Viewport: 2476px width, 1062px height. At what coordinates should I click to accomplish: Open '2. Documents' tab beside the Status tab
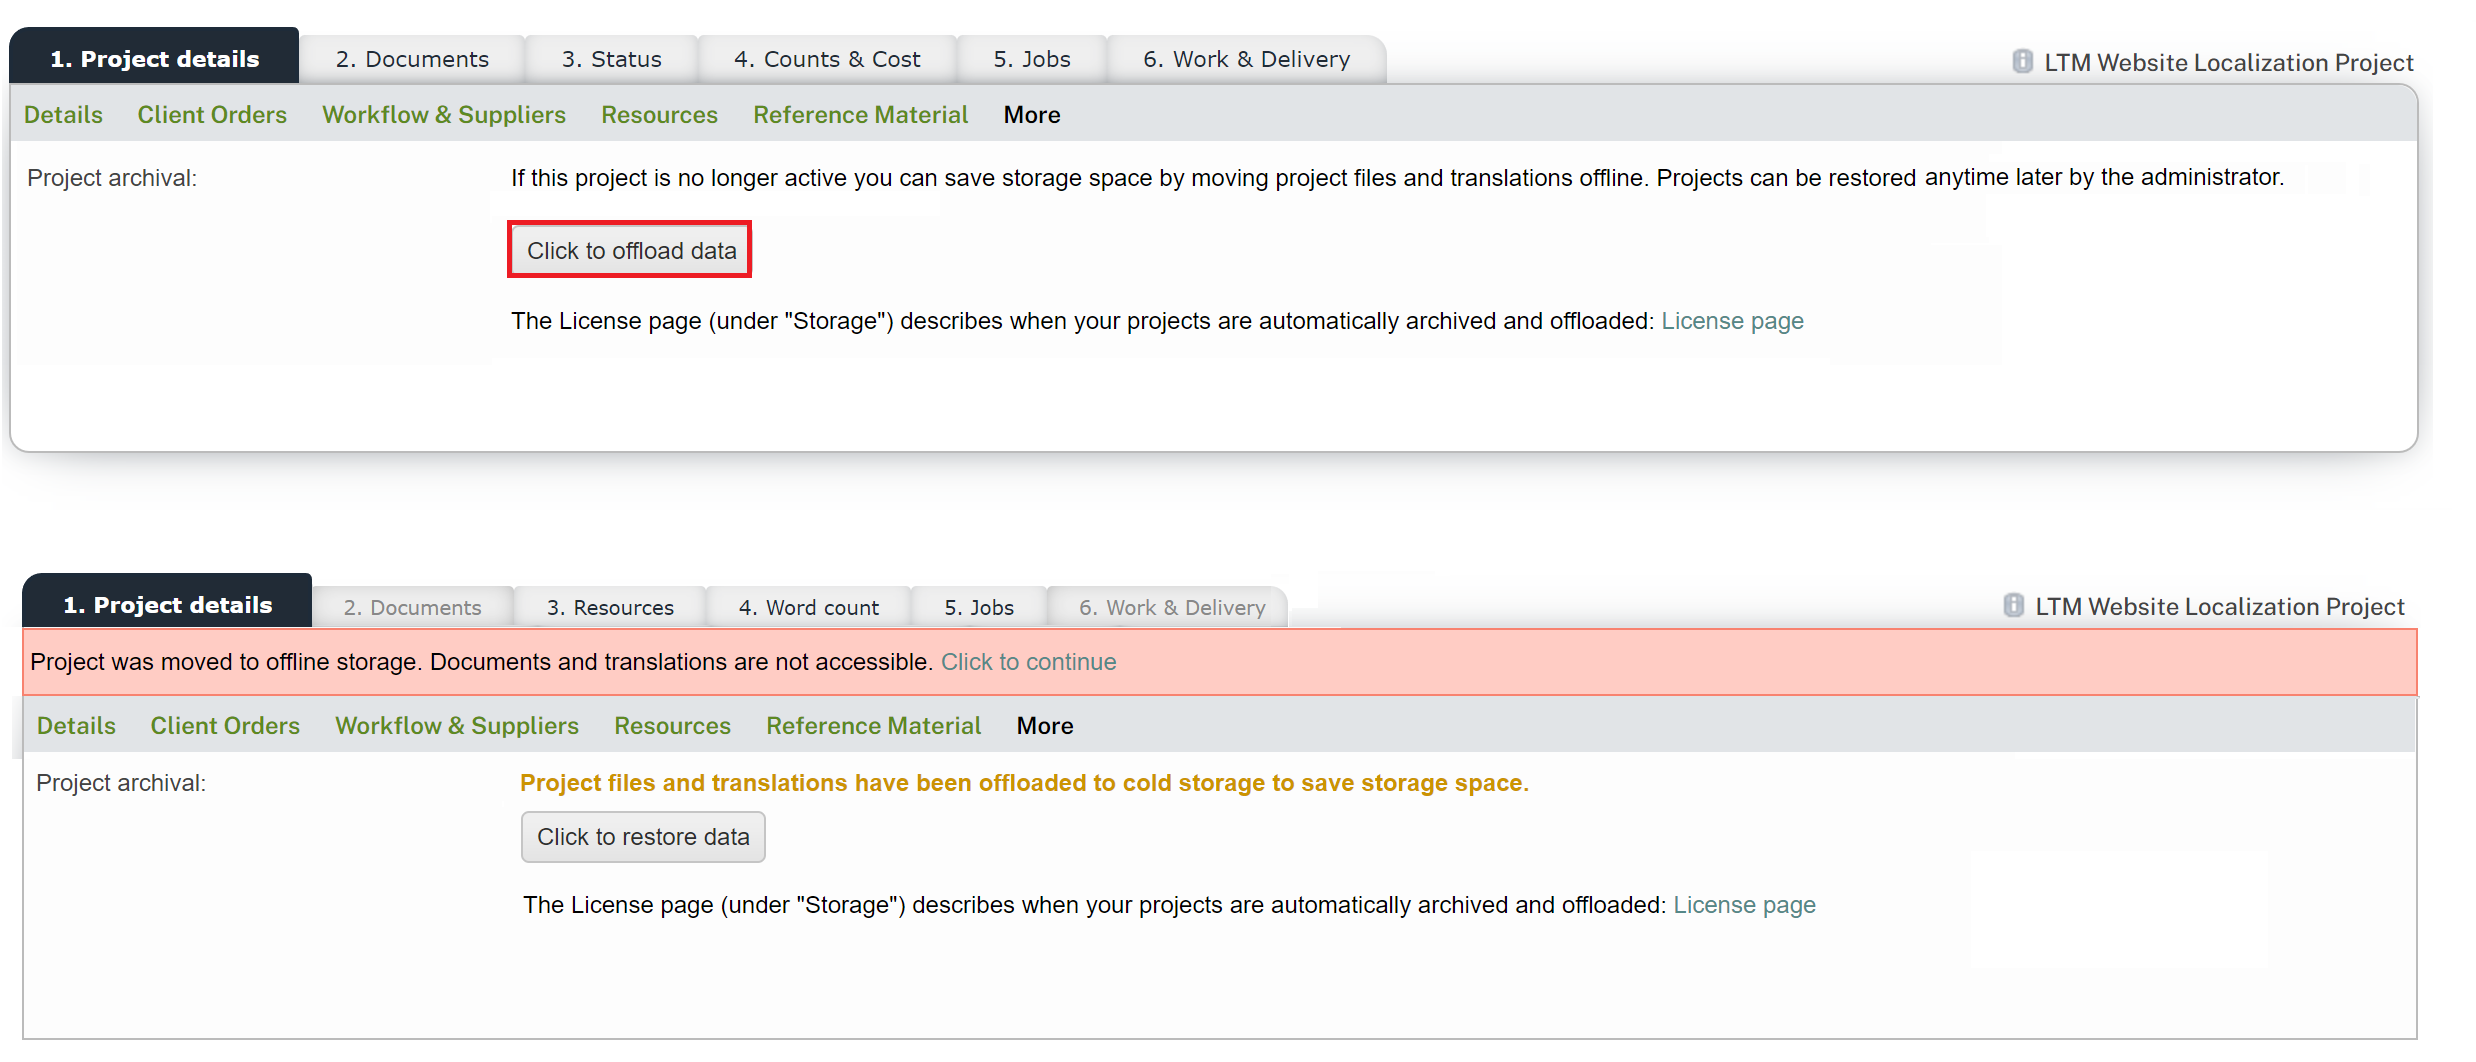click(412, 60)
